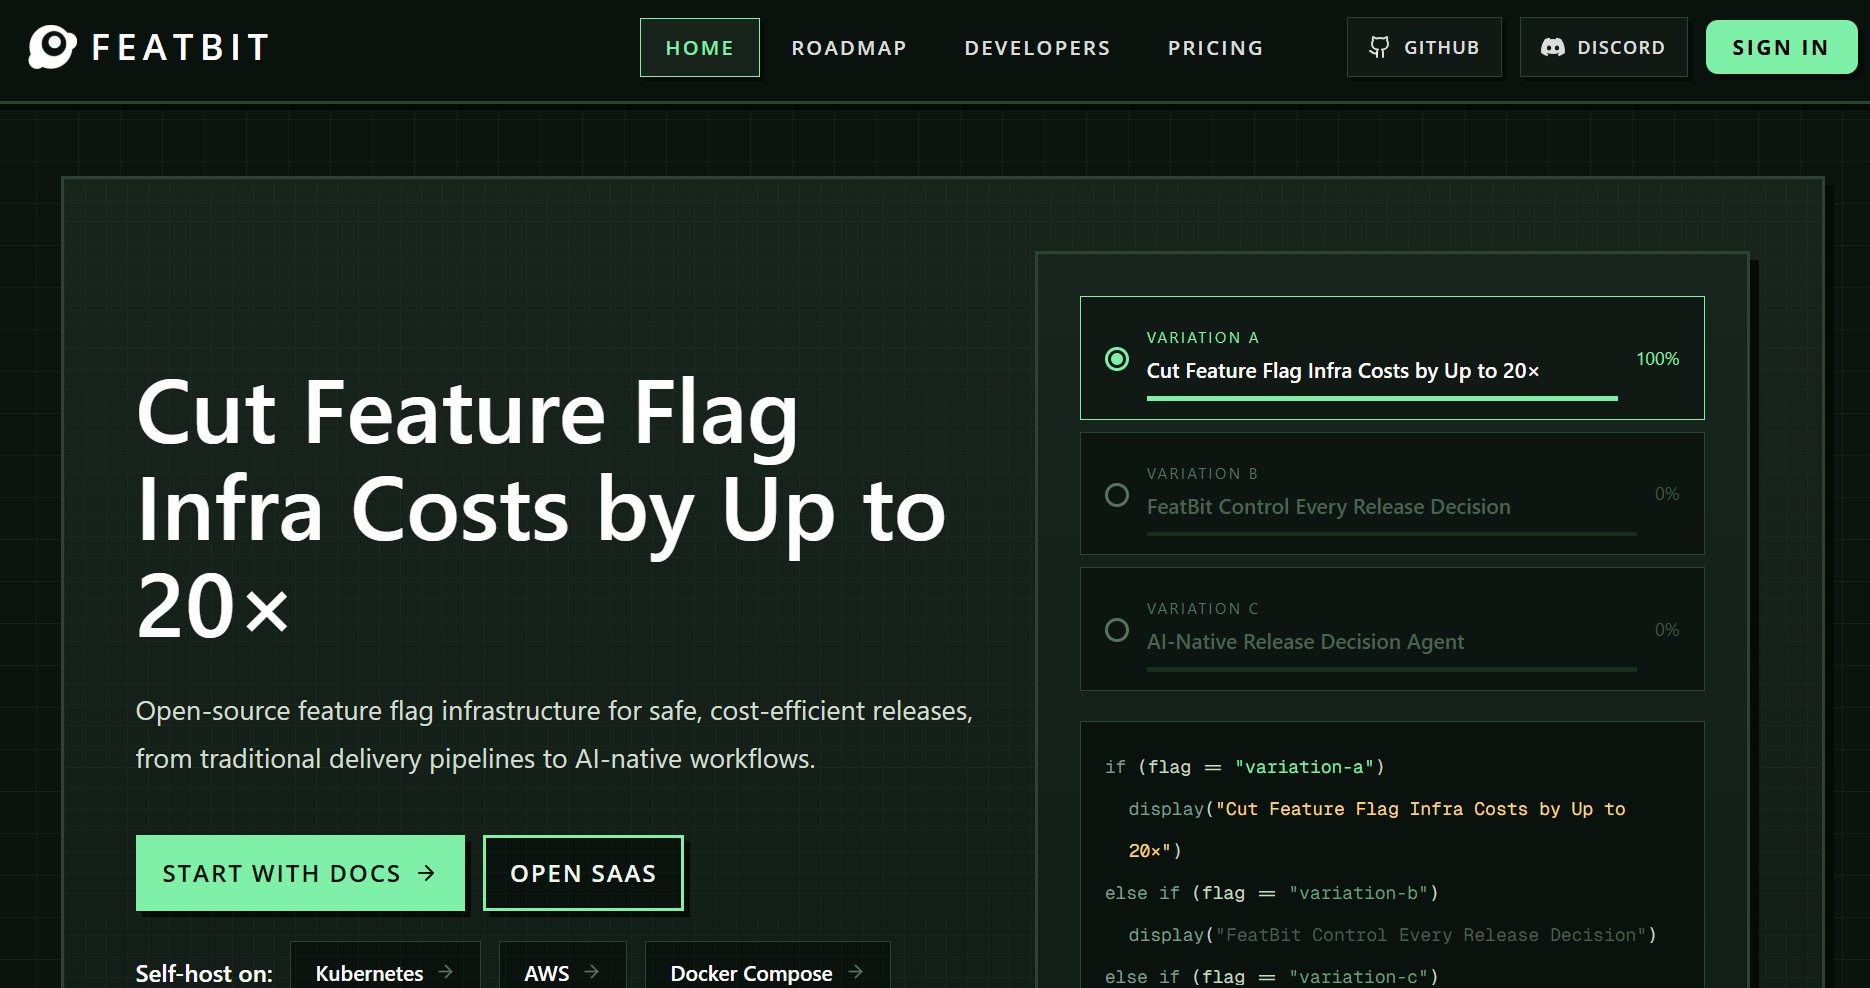This screenshot has width=1870, height=988.
Task: Click the arrow in Start With Docs
Action: (x=427, y=873)
